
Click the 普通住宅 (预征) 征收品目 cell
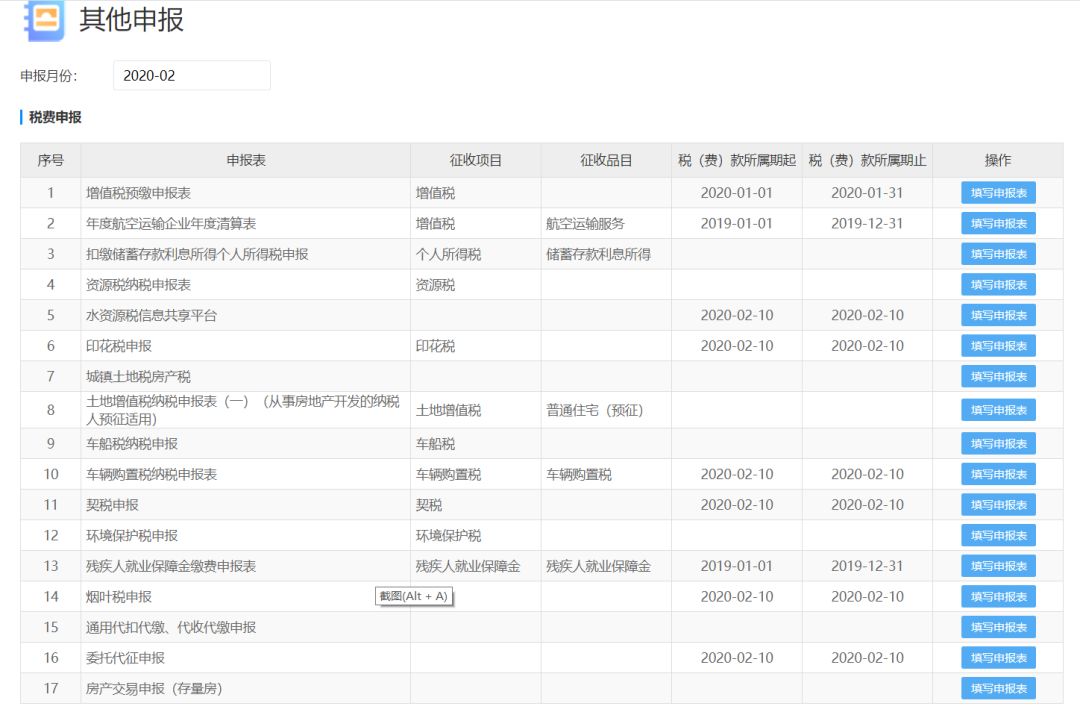tap(595, 410)
